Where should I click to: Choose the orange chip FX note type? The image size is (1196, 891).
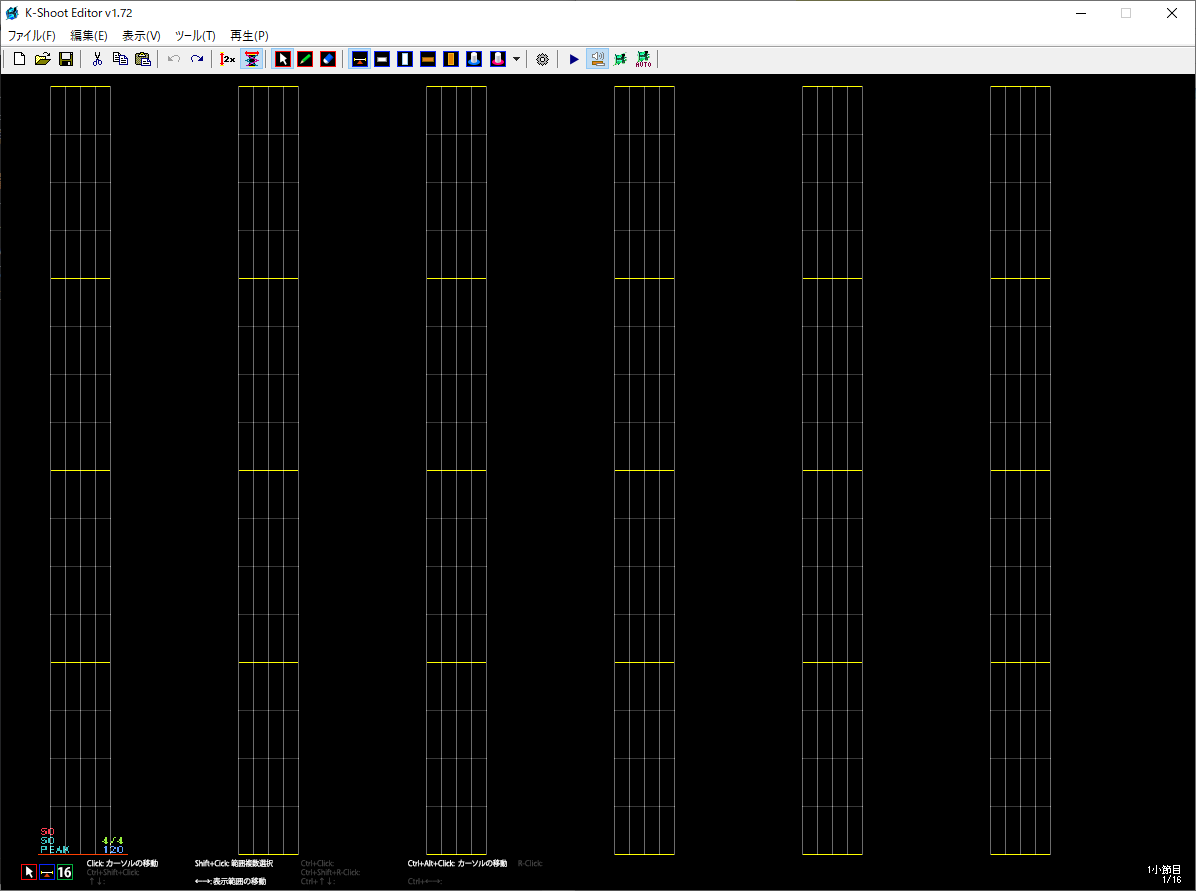click(428, 59)
